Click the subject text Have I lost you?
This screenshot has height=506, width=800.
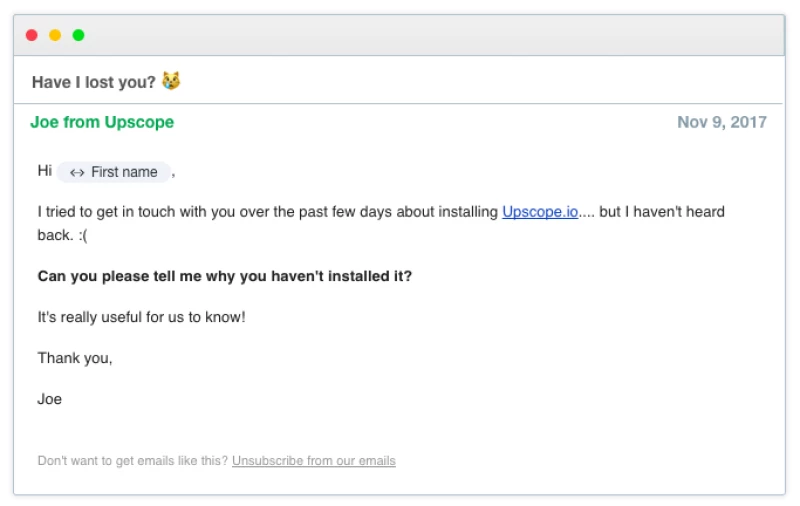pyautogui.click(x=93, y=82)
